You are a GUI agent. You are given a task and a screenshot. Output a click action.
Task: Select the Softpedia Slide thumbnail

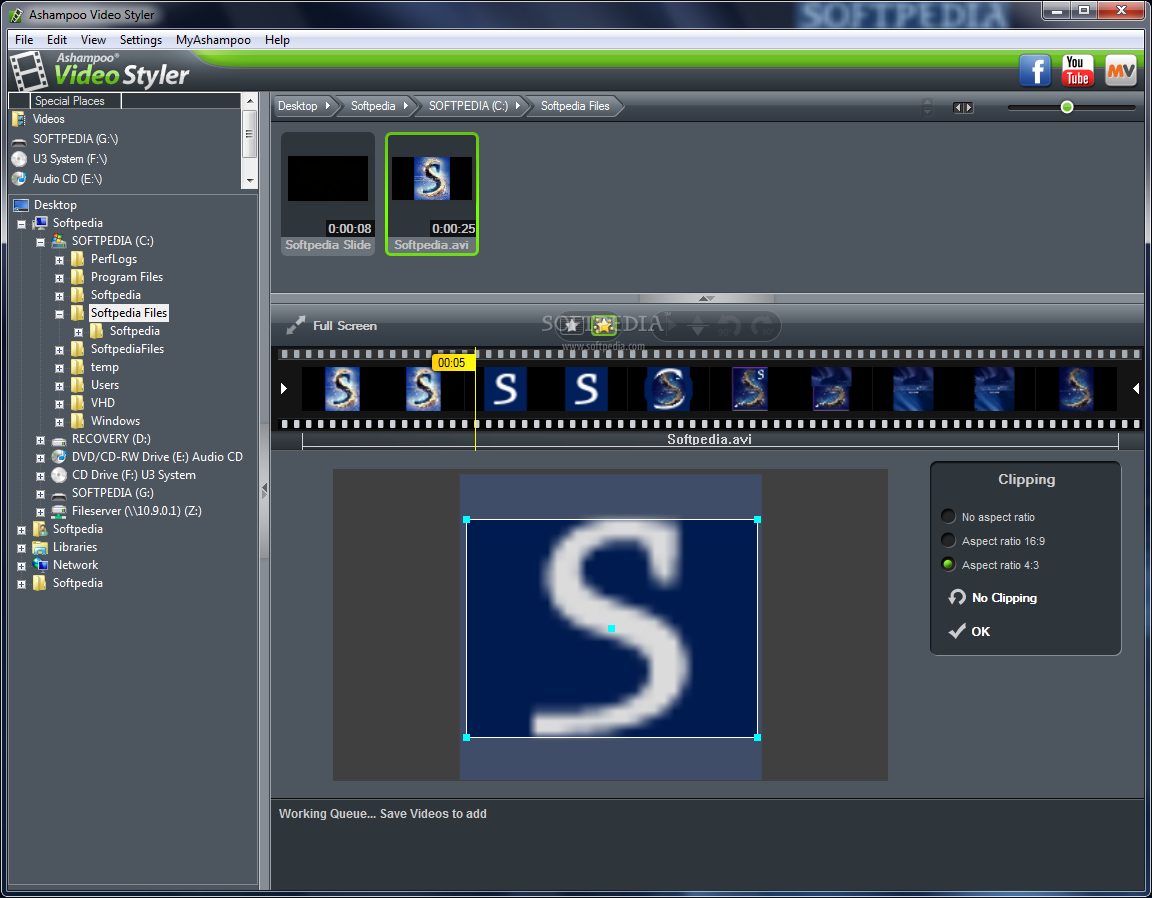328,194
